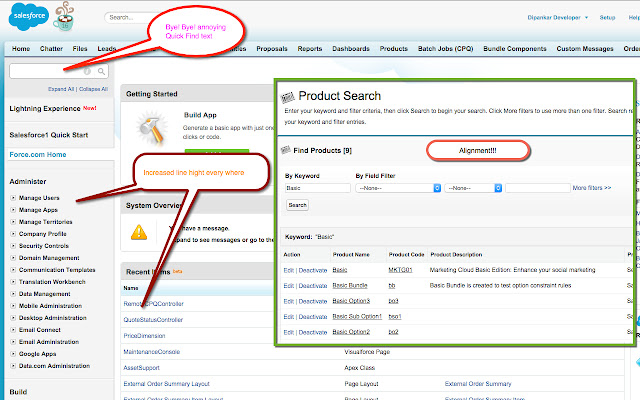Expand Google Apps node
The height and width of the screenshot is (400, 640).
point(13,354)
